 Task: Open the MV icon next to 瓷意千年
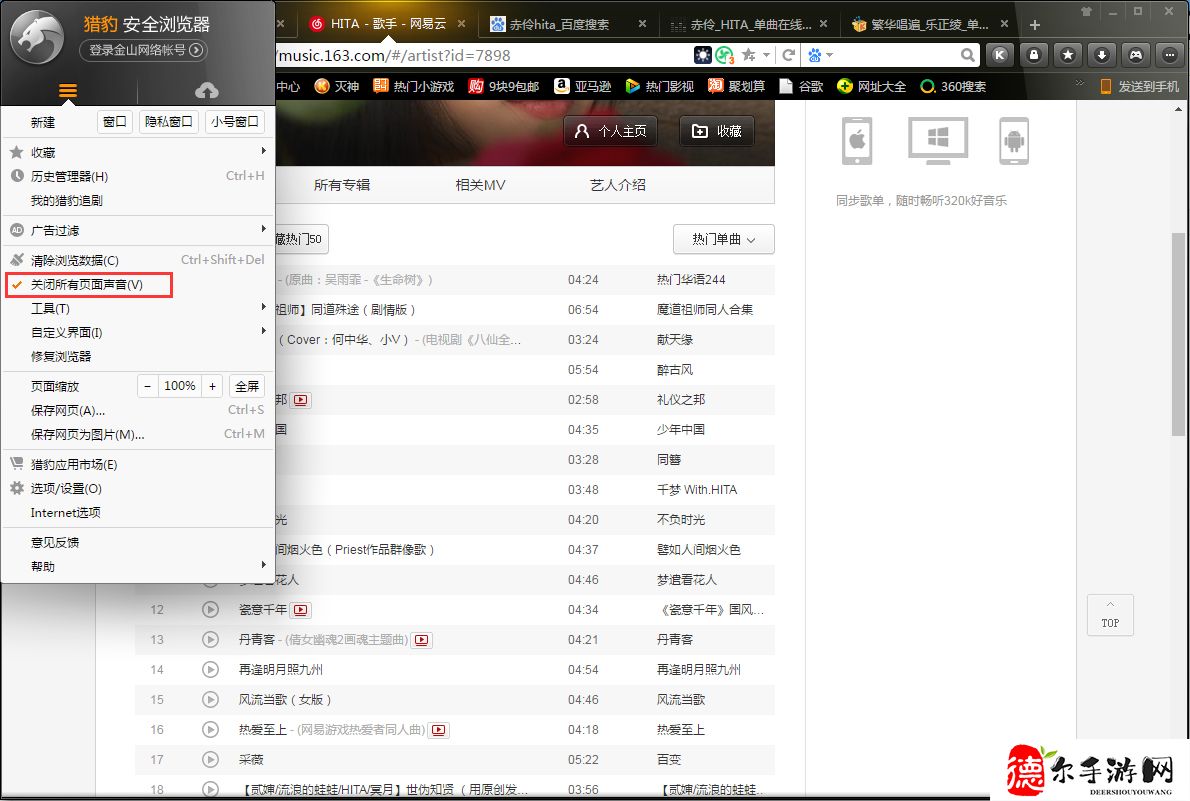coord(301,610)
